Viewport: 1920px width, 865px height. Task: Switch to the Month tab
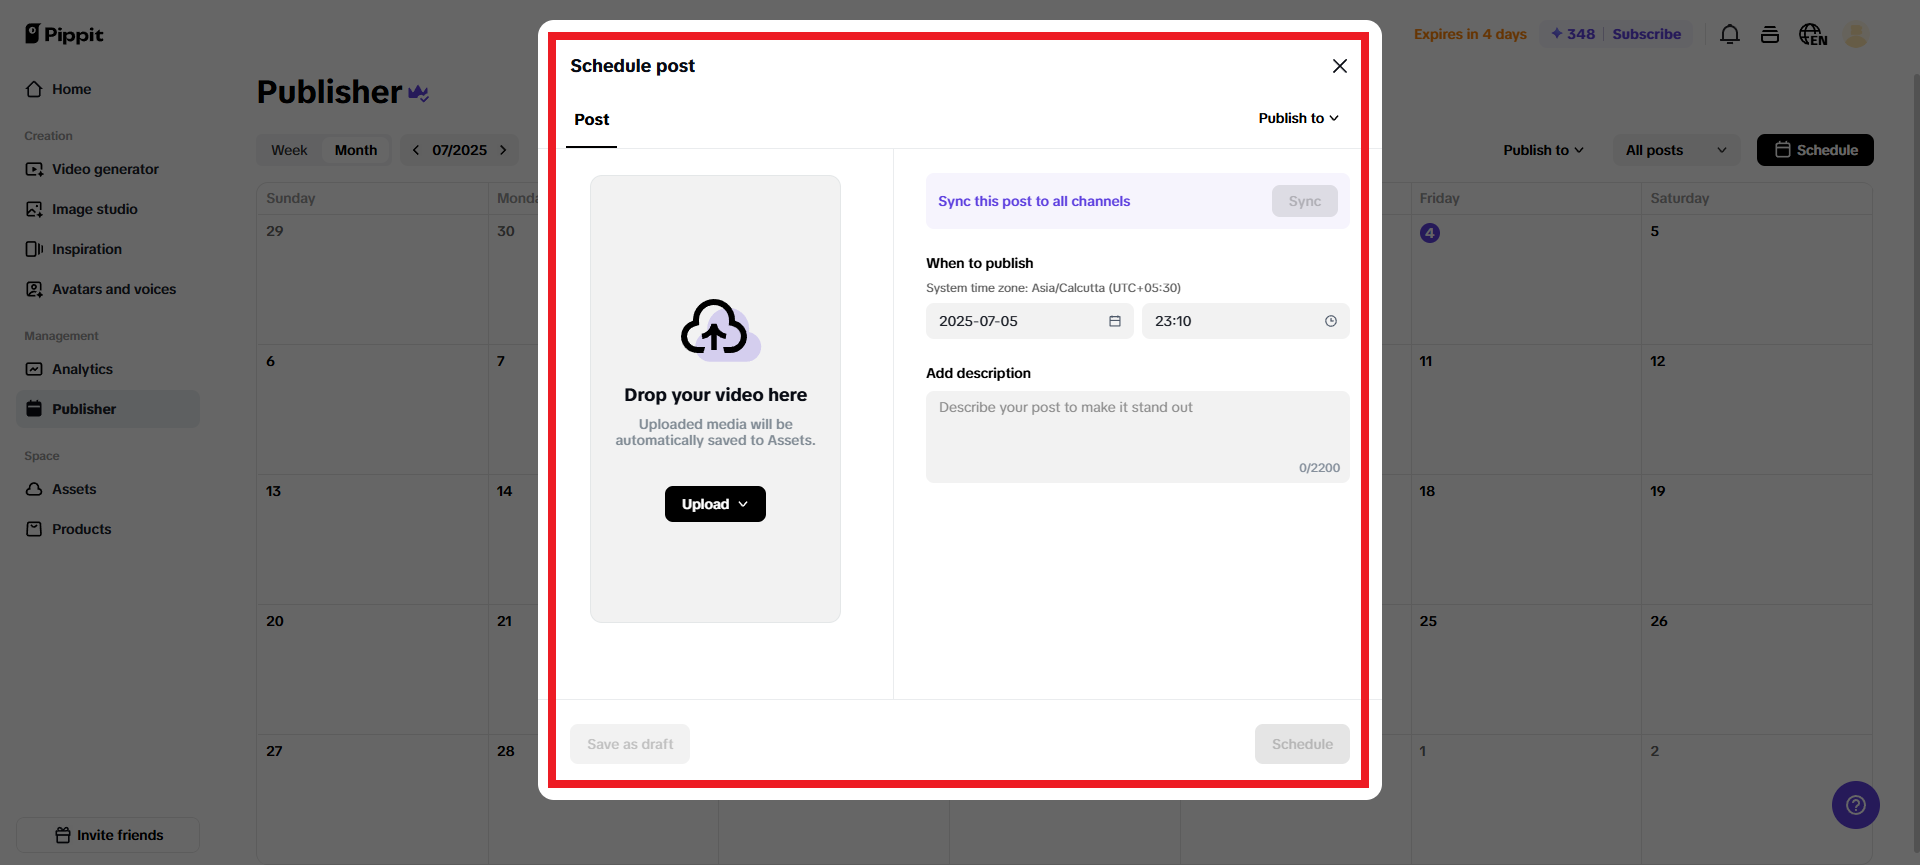click(x=356, y=149)
